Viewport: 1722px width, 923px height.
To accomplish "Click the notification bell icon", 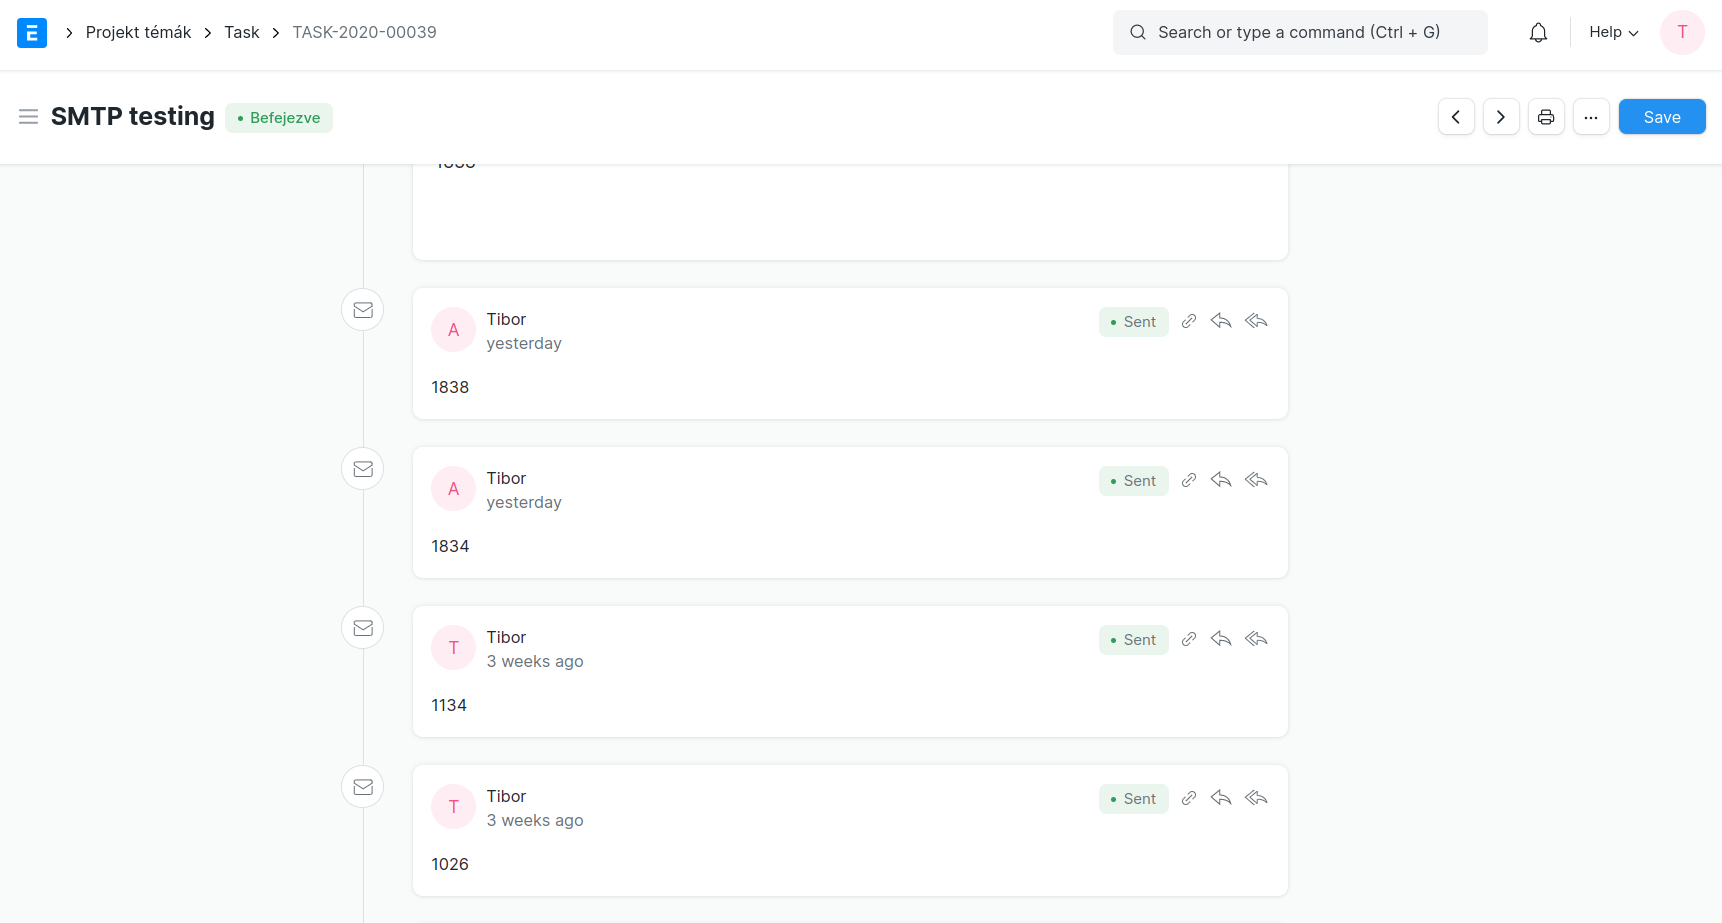I will point(1538,33).
